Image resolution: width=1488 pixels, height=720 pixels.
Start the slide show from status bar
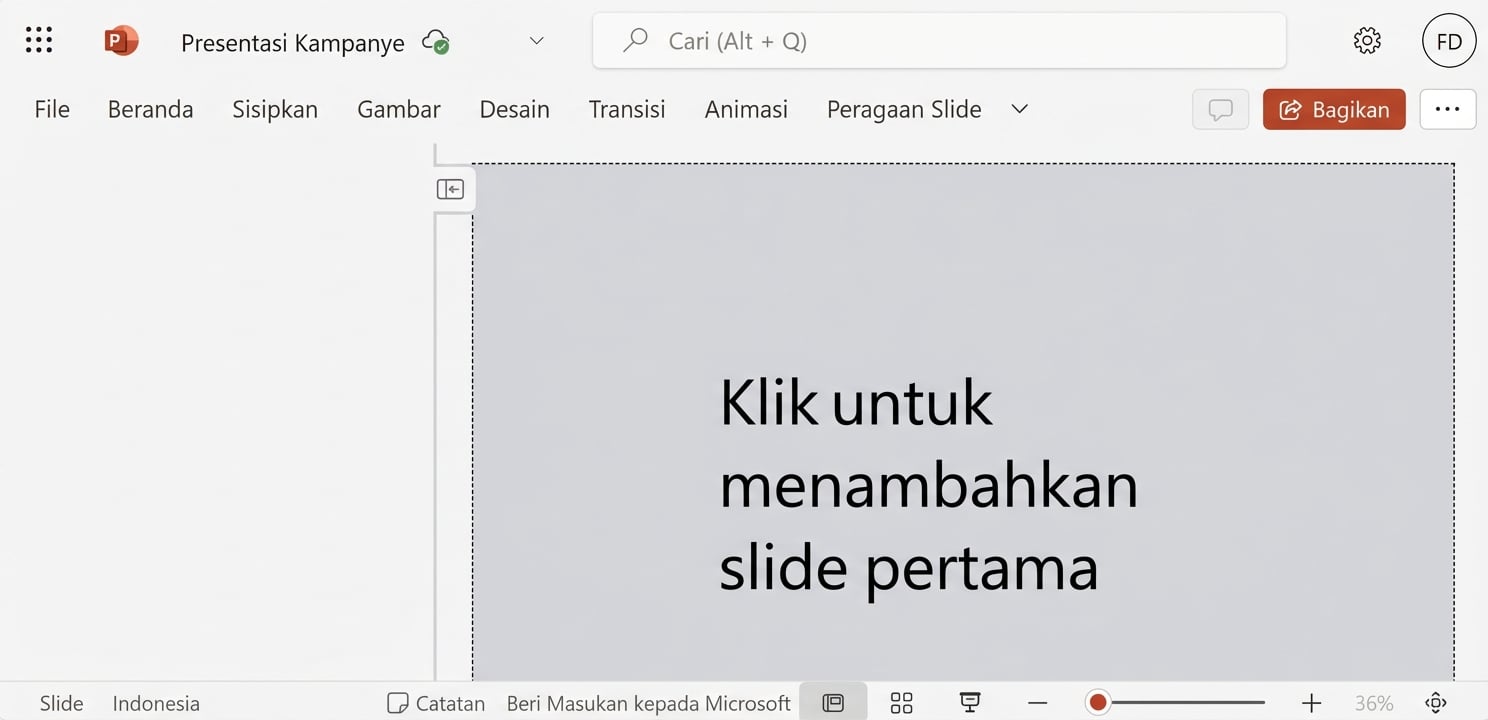[968, 702]
